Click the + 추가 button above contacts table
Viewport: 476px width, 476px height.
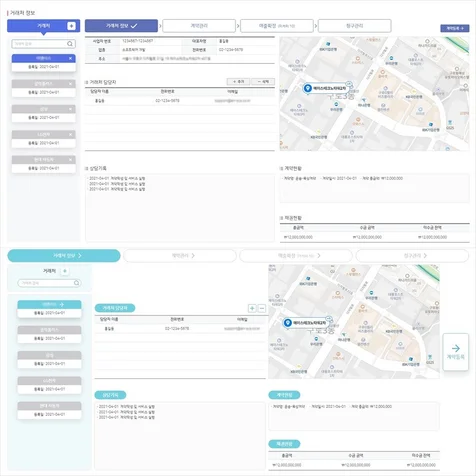(x=238, y=82)
